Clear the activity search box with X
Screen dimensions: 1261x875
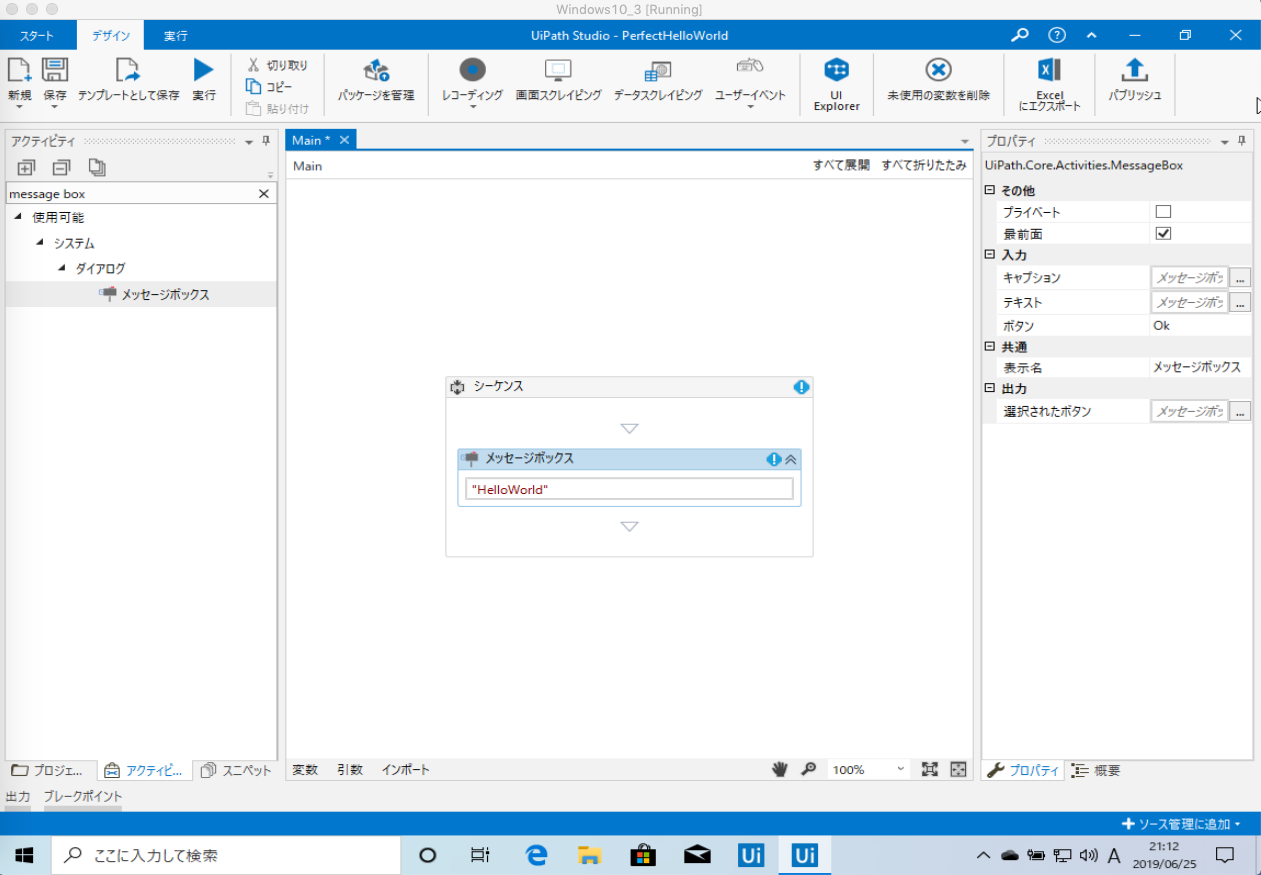tap(264, 194)
